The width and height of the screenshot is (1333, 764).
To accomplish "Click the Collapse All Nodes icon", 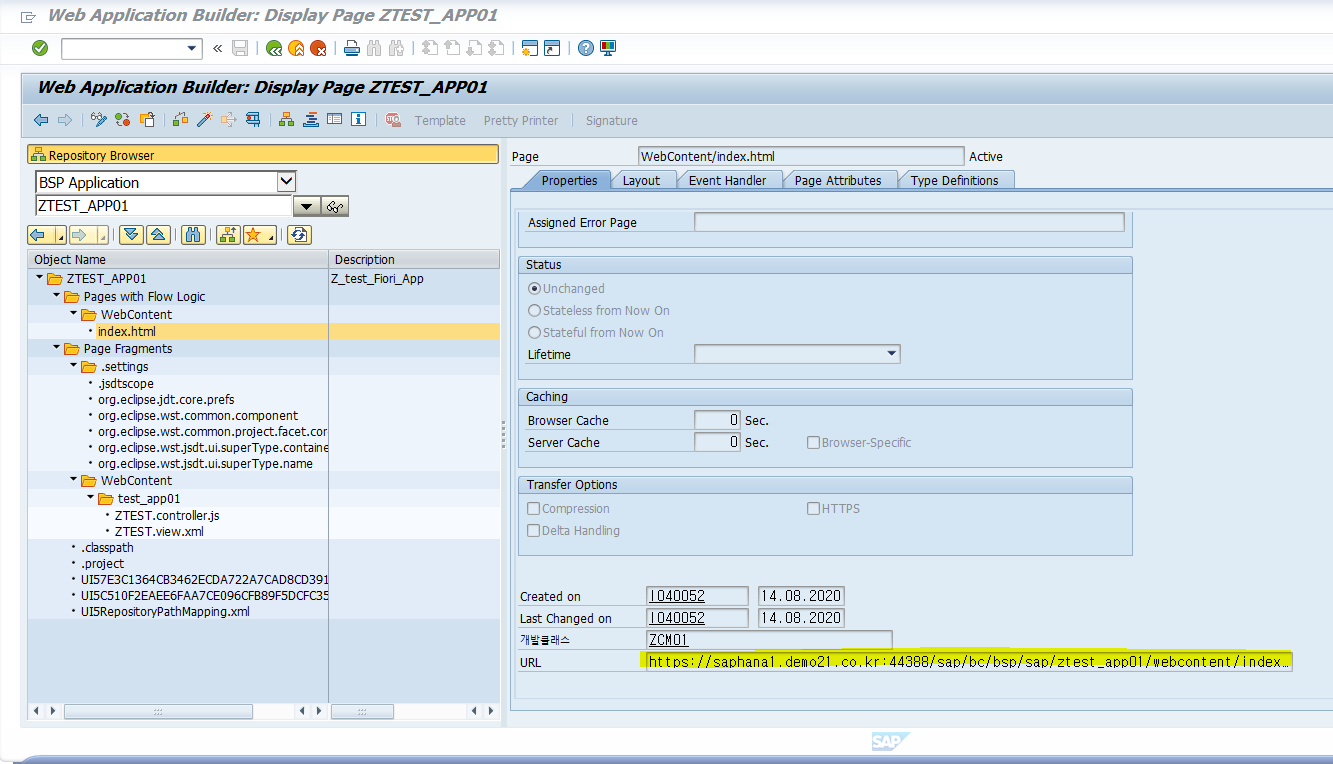I will coord(157,235).
